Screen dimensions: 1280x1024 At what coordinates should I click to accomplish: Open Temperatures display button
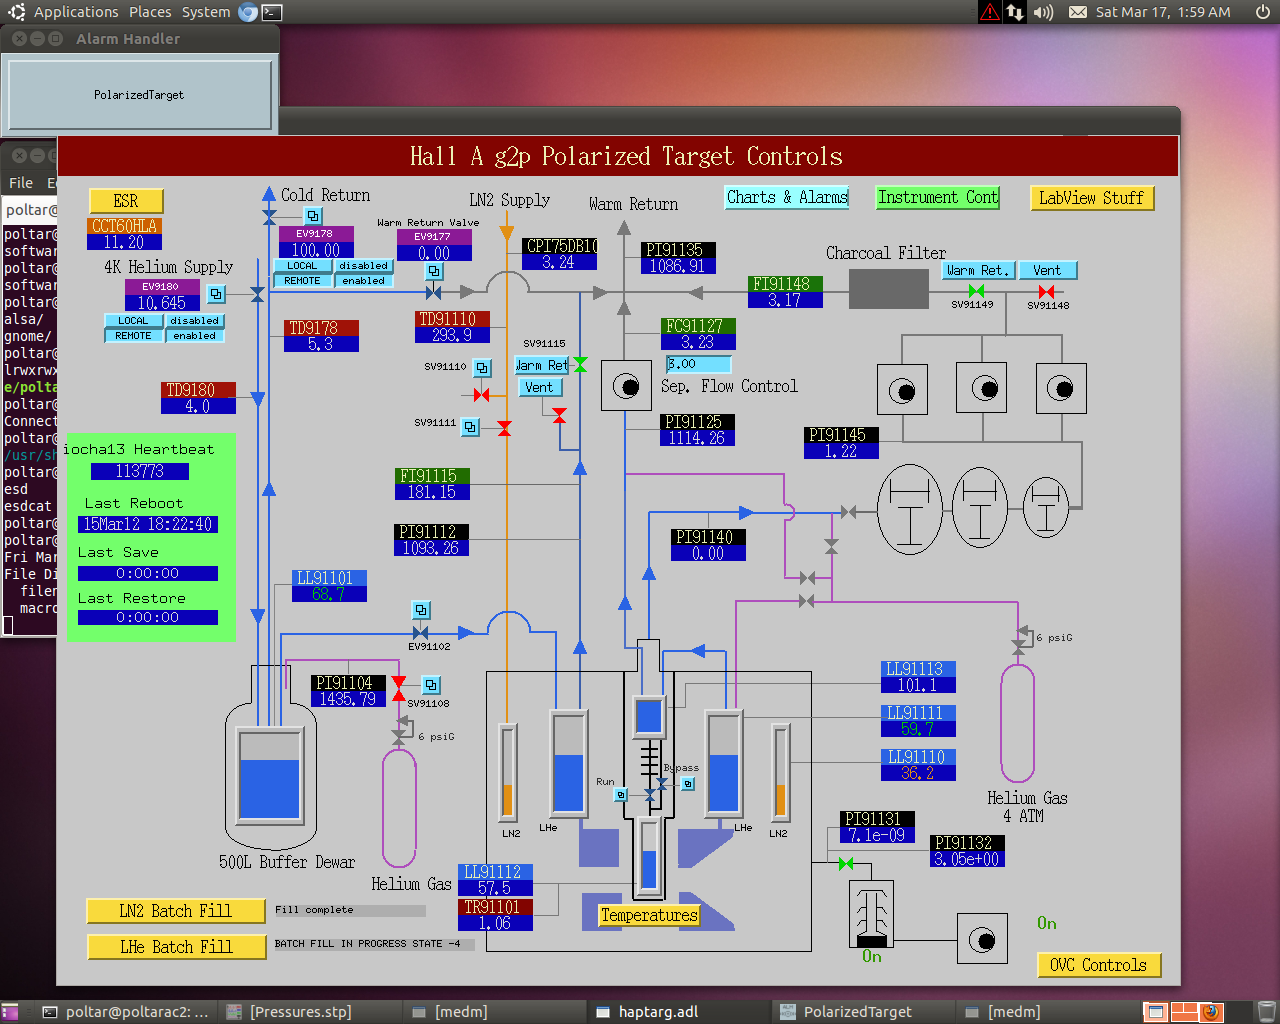click(649, 915)
